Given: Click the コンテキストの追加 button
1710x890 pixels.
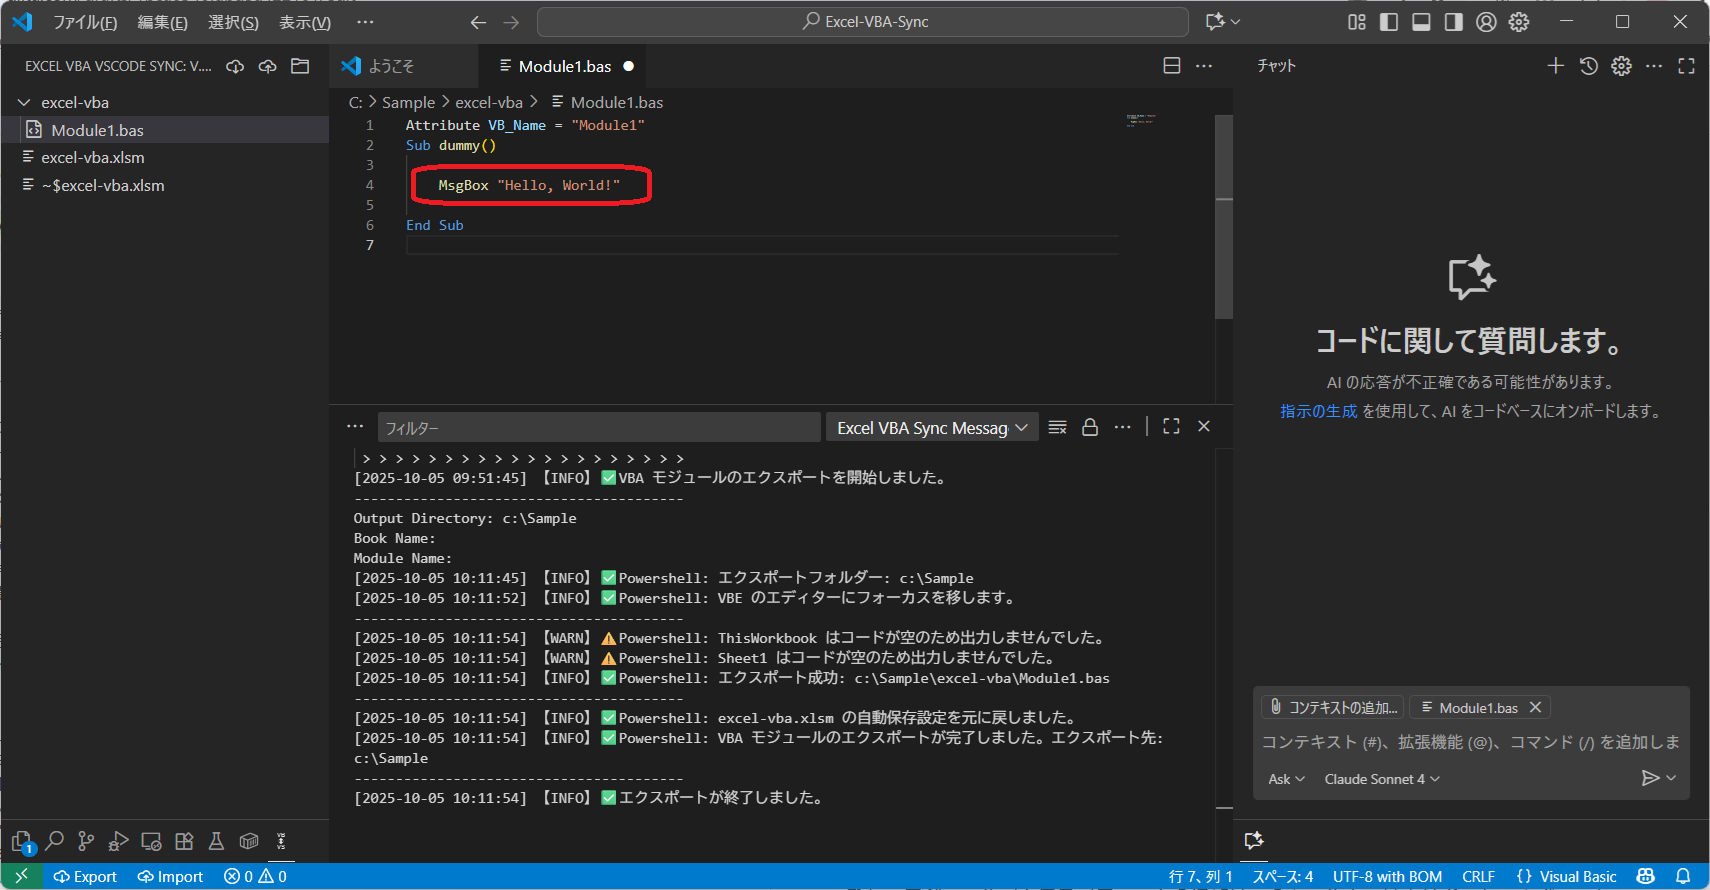Looking at the screenshot, I should [1333, 707].
